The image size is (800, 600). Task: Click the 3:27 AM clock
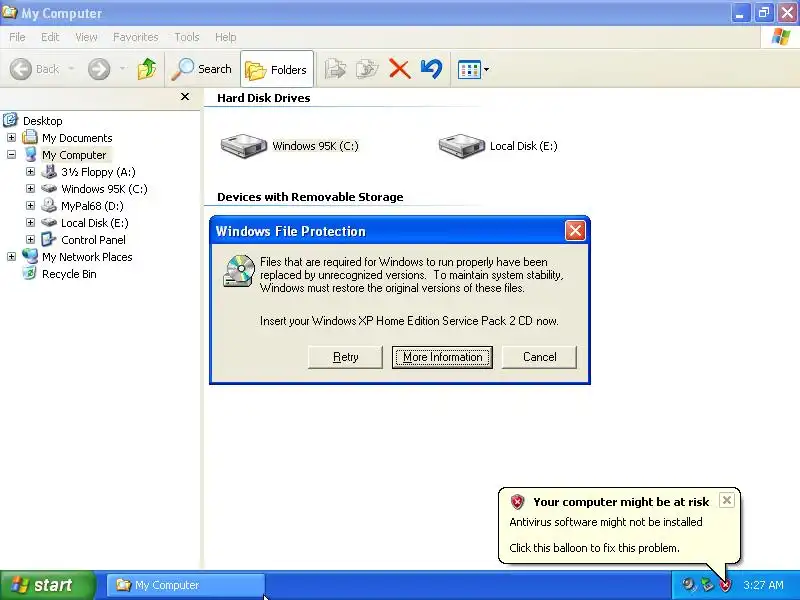pyautogui.click(x=763, y=585)
